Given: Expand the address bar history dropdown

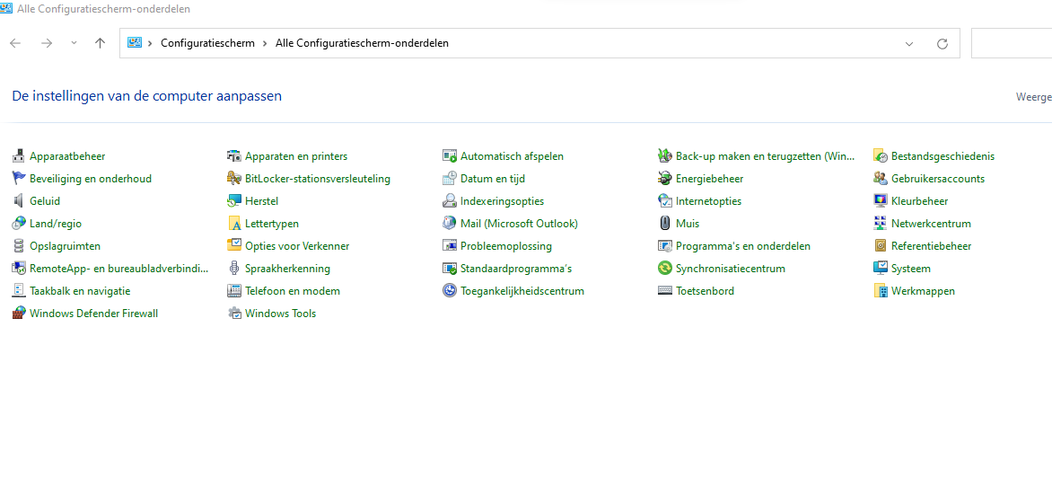Looking at the screenshot, I should pyautogui.click(x=909, y=44).
